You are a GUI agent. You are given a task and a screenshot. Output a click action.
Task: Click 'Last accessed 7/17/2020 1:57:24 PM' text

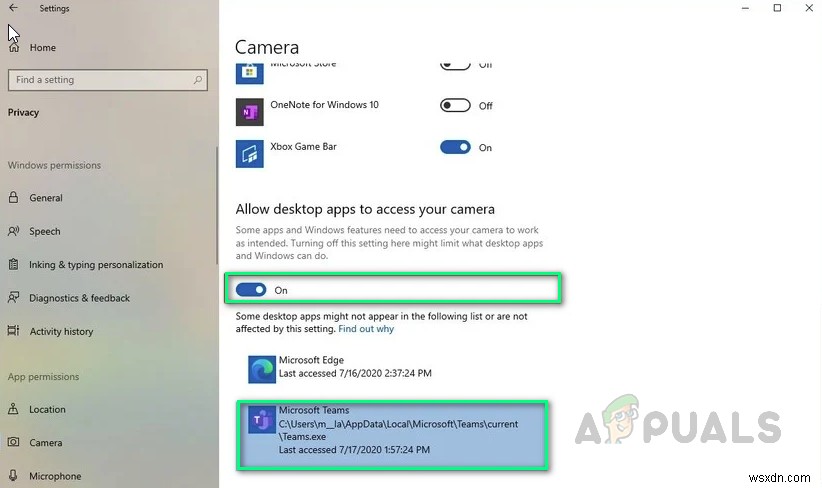(x=354, y=450)
